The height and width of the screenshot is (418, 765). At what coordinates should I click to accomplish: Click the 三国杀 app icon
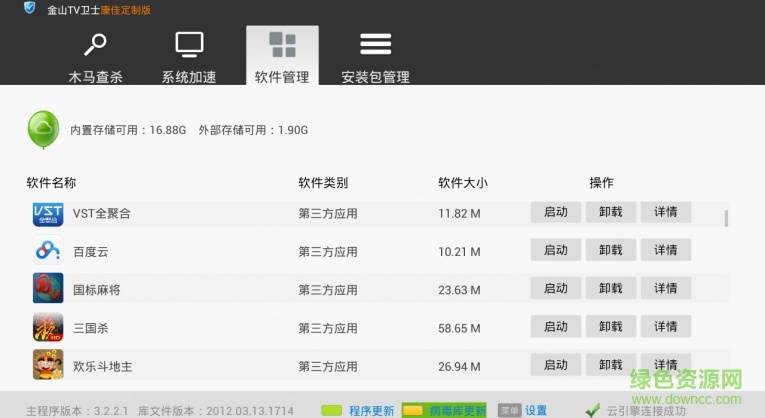click(48, 326)
